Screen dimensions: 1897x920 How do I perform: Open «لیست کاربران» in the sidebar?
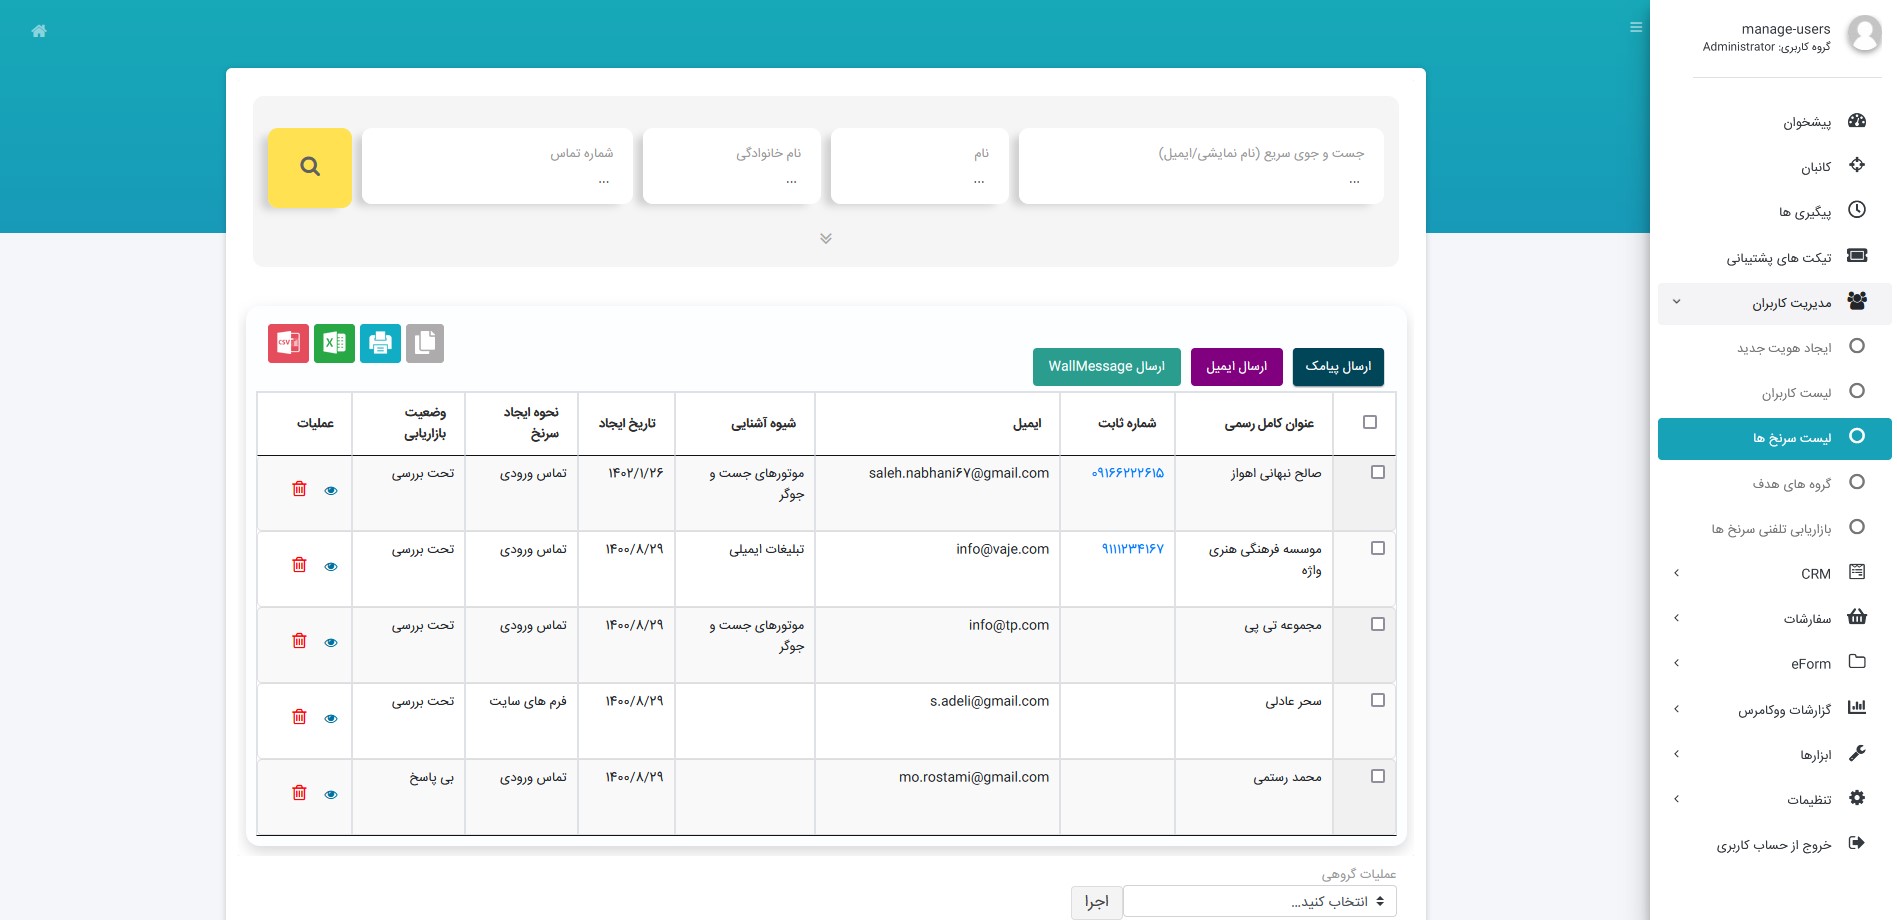point(1796,392)
